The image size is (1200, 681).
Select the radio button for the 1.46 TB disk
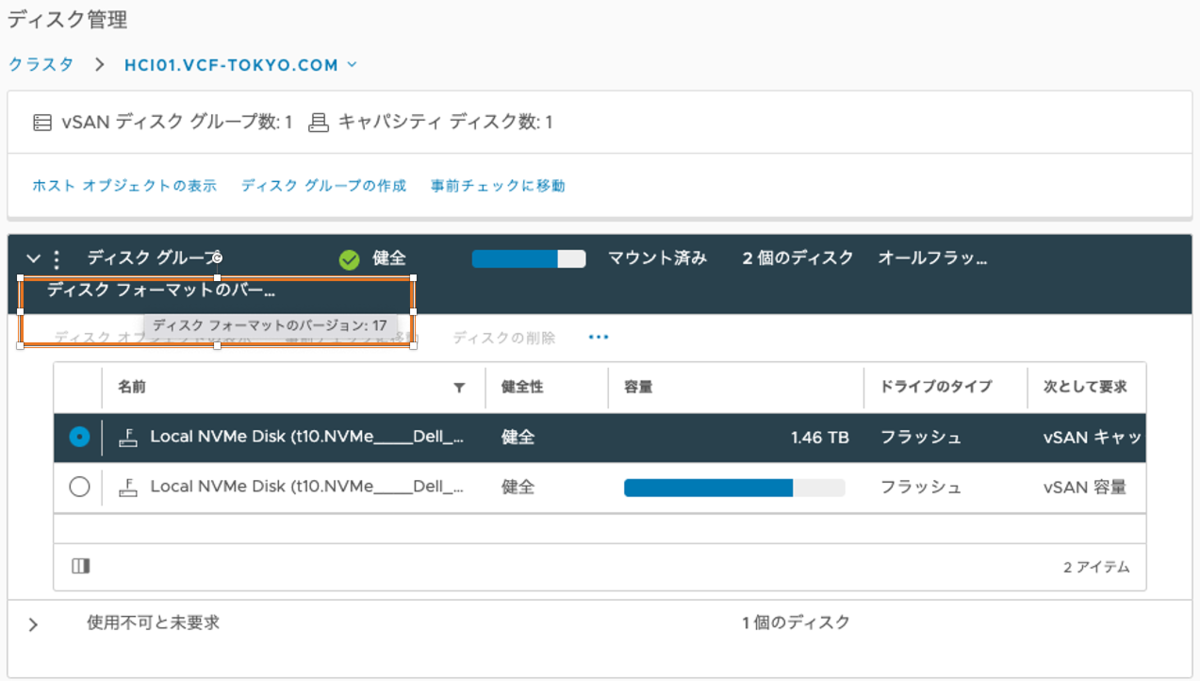79,437
